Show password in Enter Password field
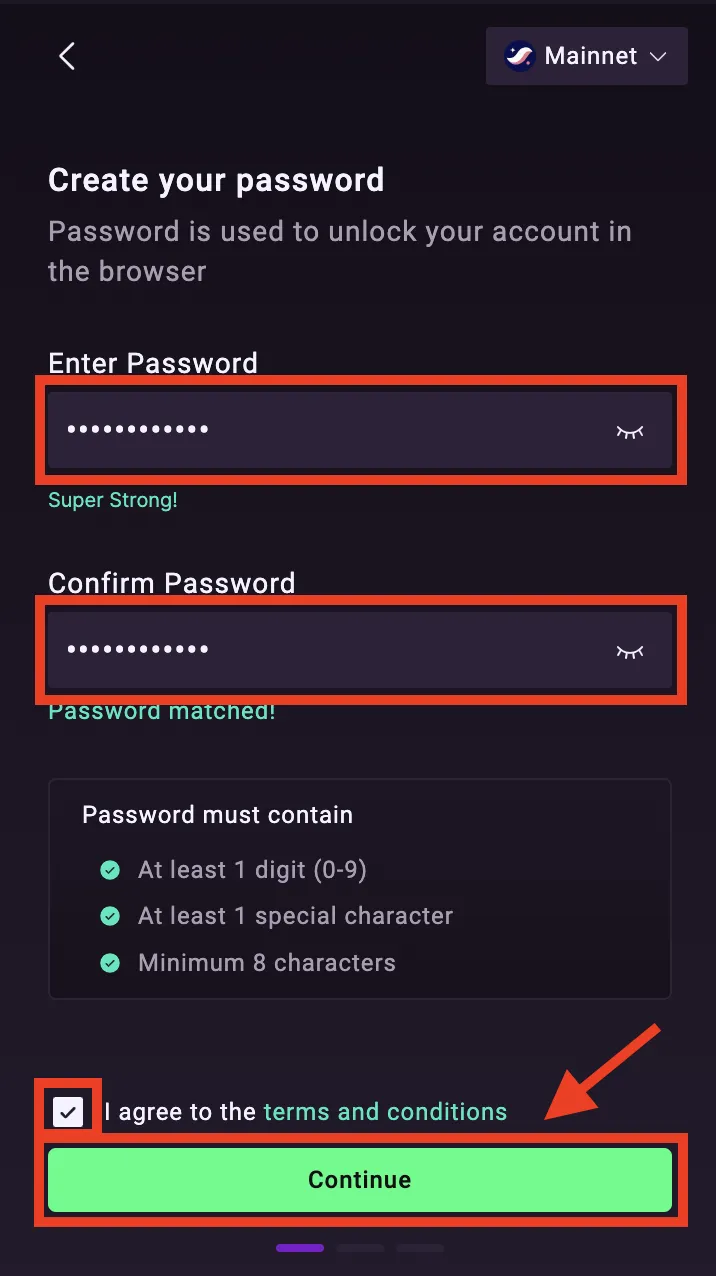Image resolution: width=716 pixels, height=1276 pixels. coord(630,431)
